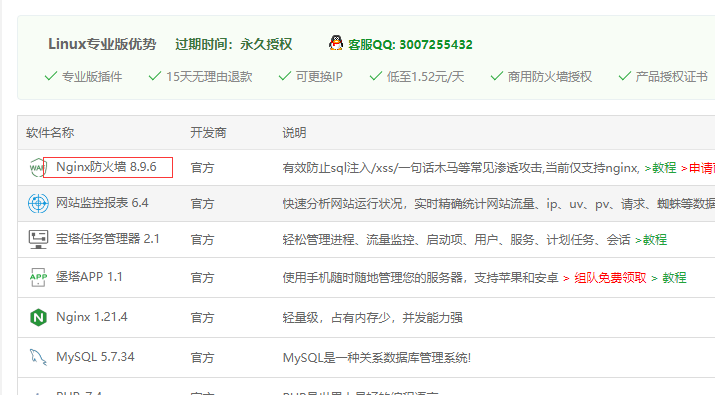Click the 客服QQ: 3007255432 contact link
Image resolution: width=715 pixels, height=395 pixels.
coord(410,45)
